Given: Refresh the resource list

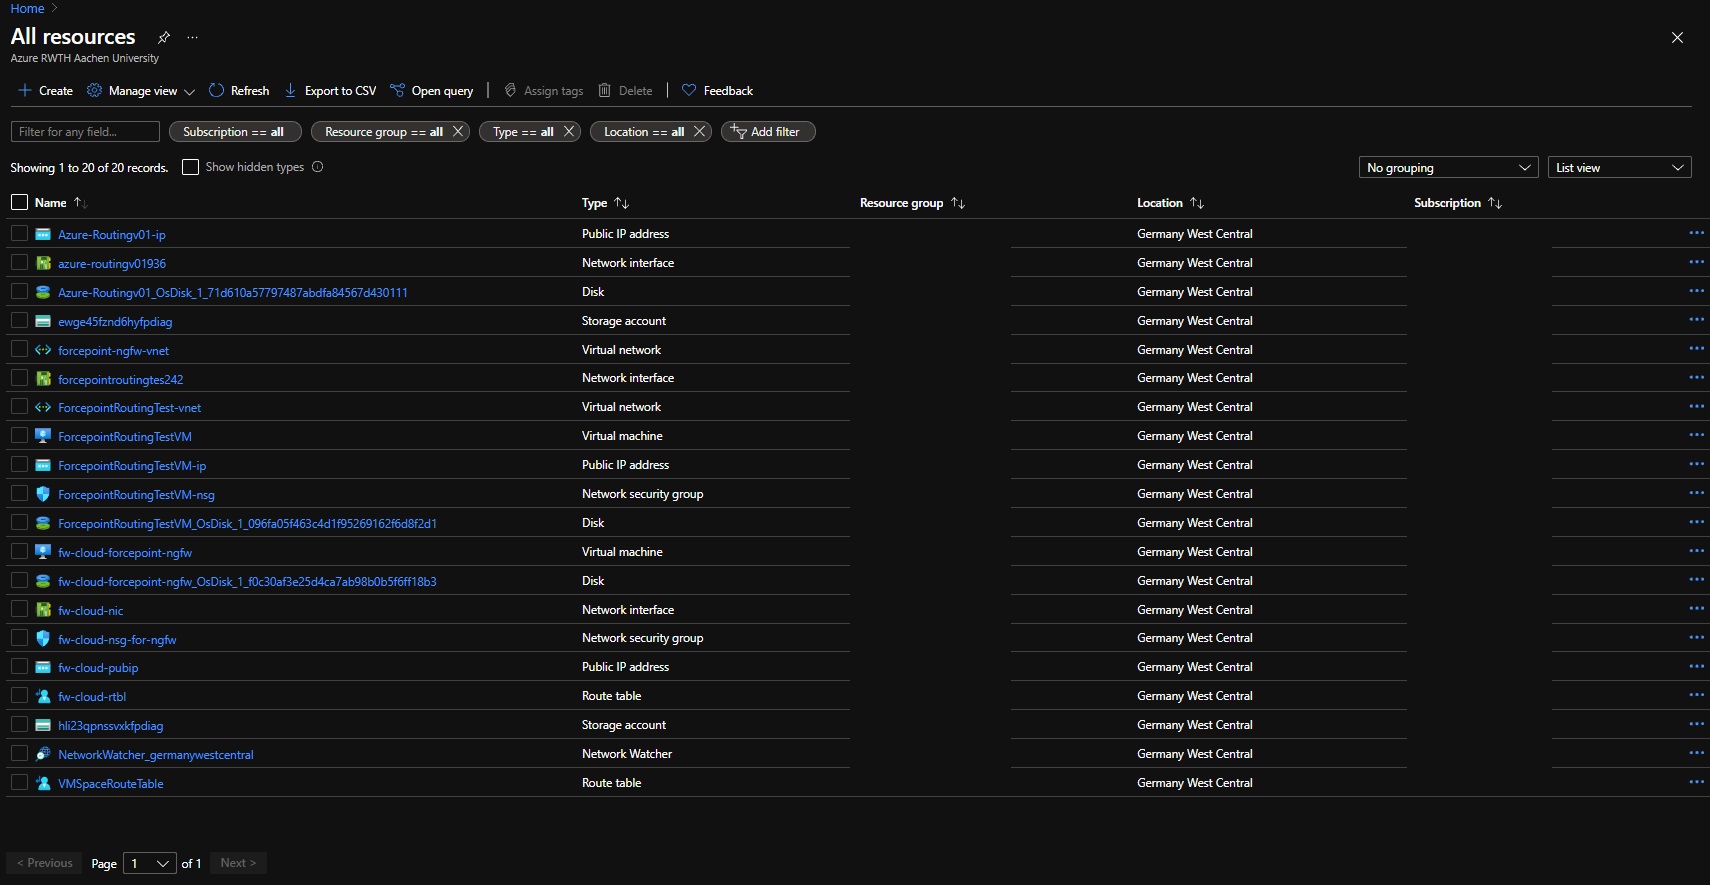Looking at the screenshot, I should pyautogui.click(x=239, y=91).
